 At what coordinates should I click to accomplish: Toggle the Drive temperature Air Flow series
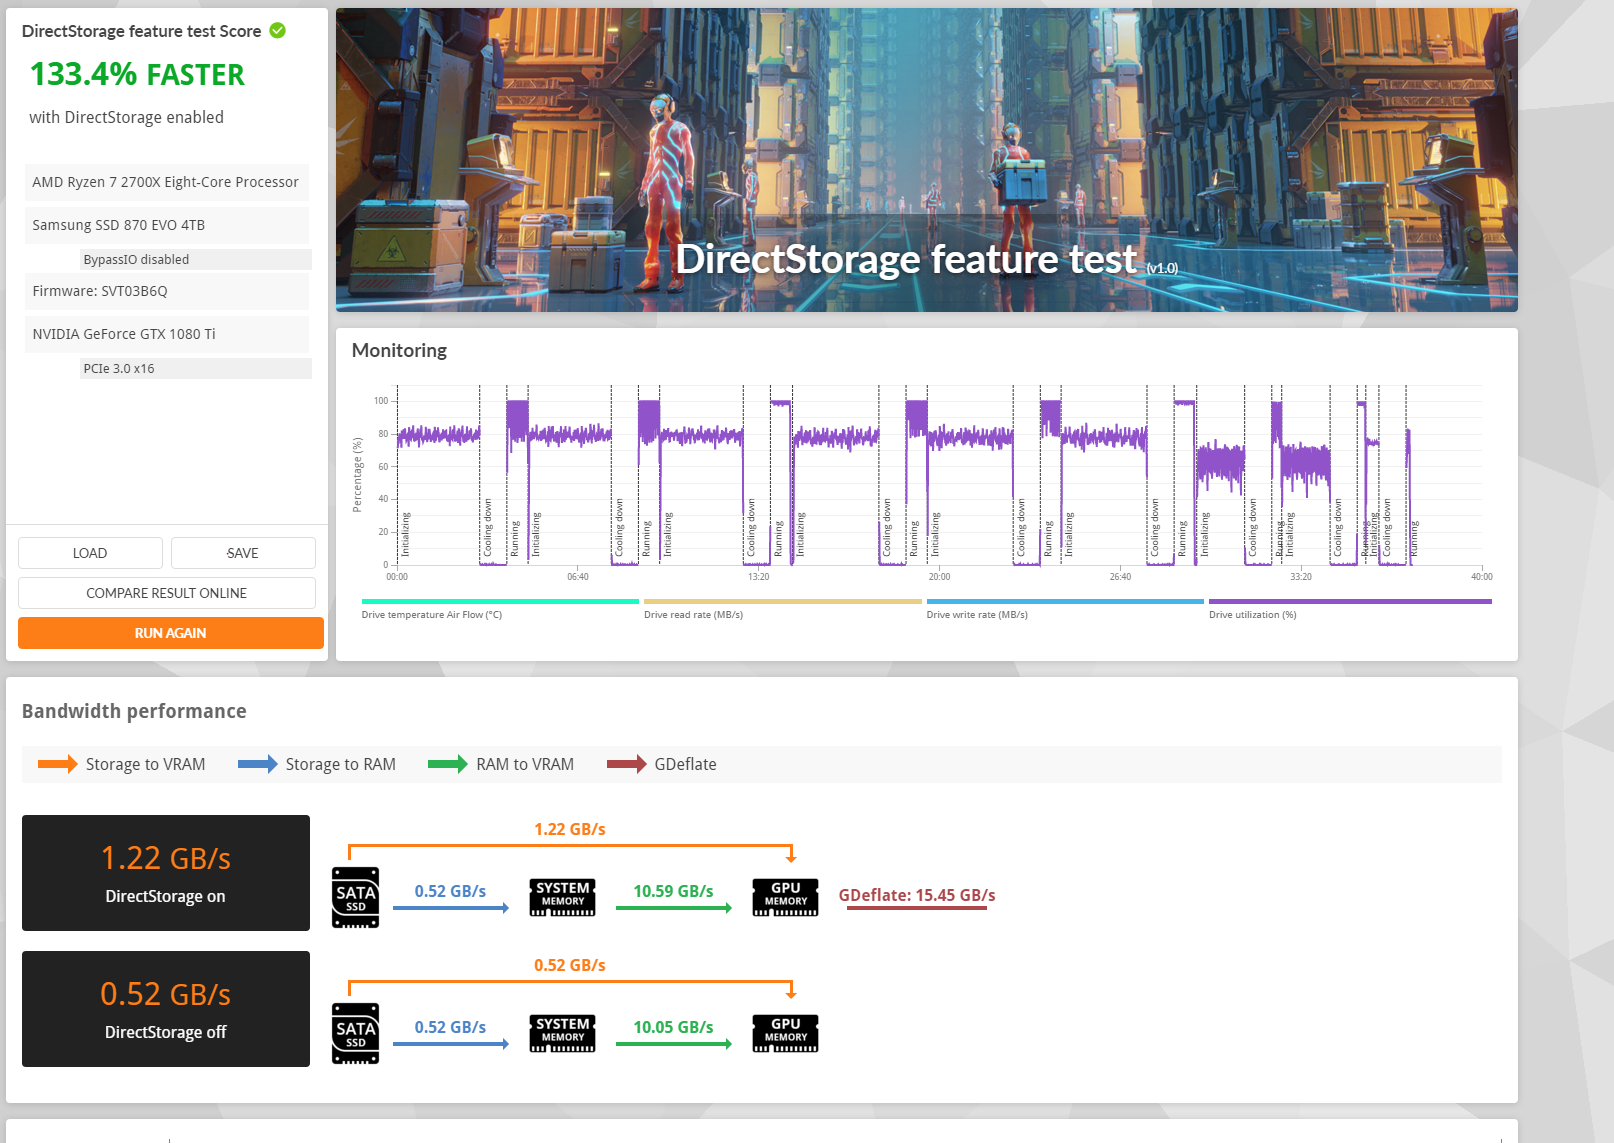[499, 602]
